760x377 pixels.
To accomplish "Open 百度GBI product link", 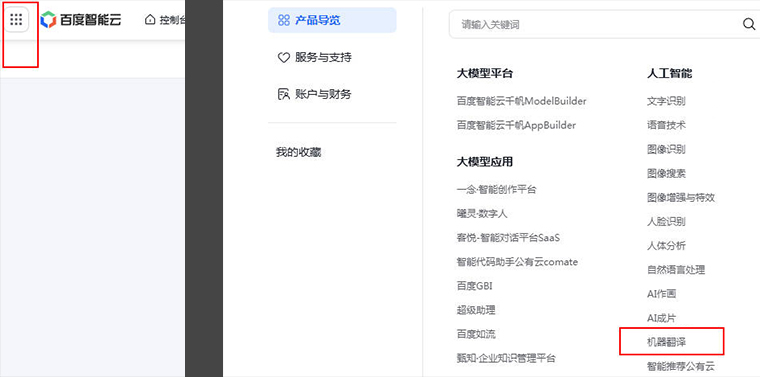I will (474, 286).
